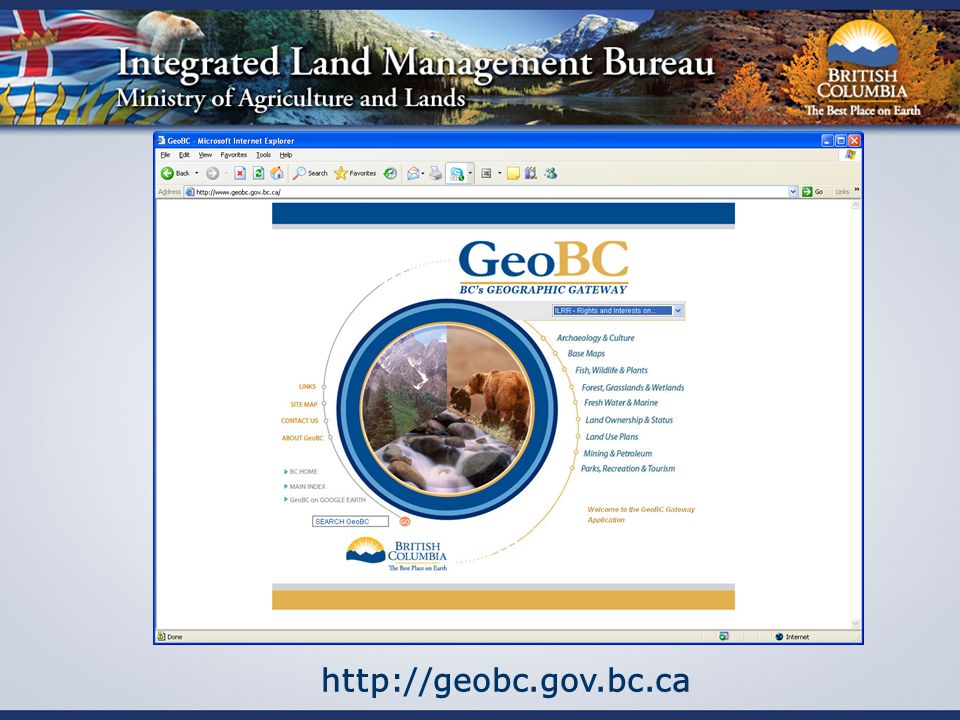
Task: Open the Favorites star pane
Action: point(355,173)
